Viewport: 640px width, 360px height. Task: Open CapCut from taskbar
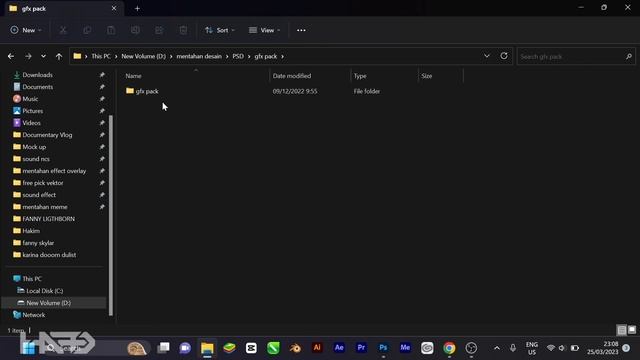251,348
